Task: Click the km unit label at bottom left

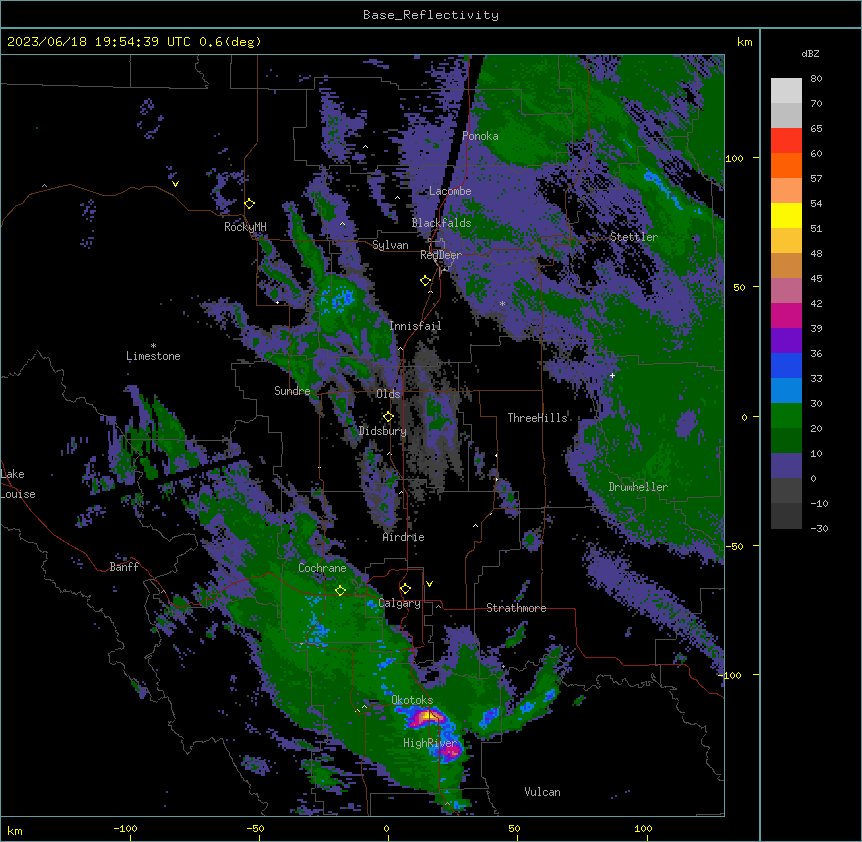Action: (15, 831)
